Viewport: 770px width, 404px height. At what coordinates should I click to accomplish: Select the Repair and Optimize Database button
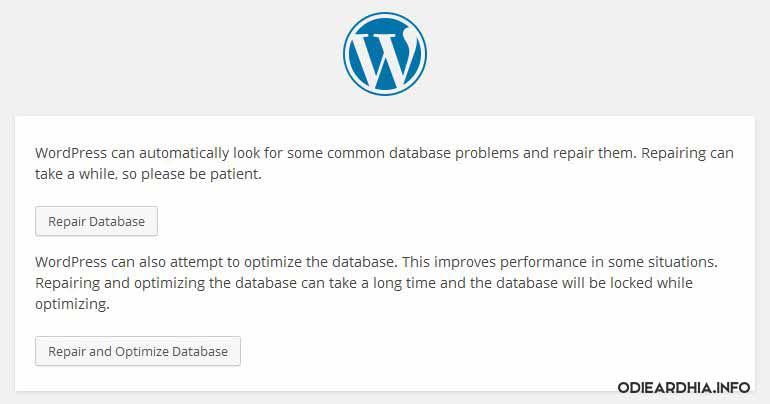click(138, 351)
